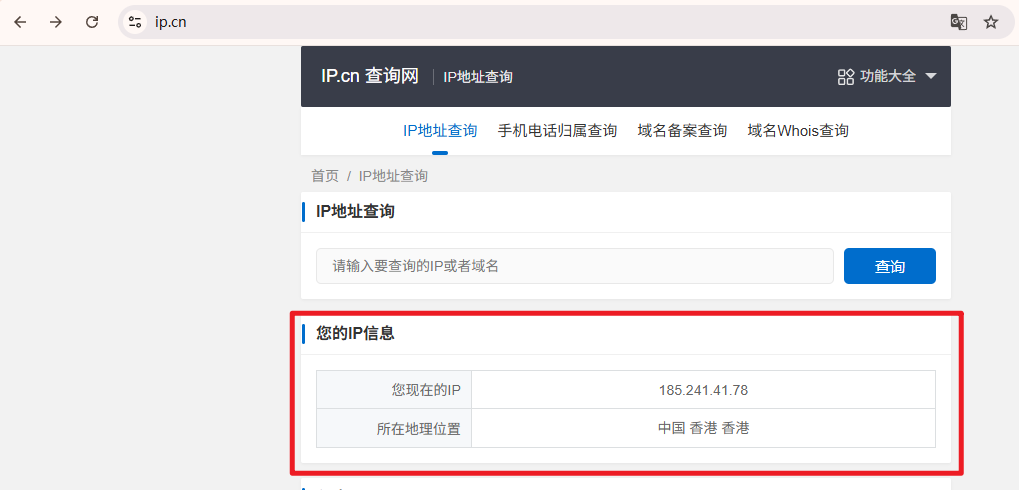This screenshot has width=1019, height=490.
Task: Click the IP地址查询 header subtitle
Action: coord(478,77)
